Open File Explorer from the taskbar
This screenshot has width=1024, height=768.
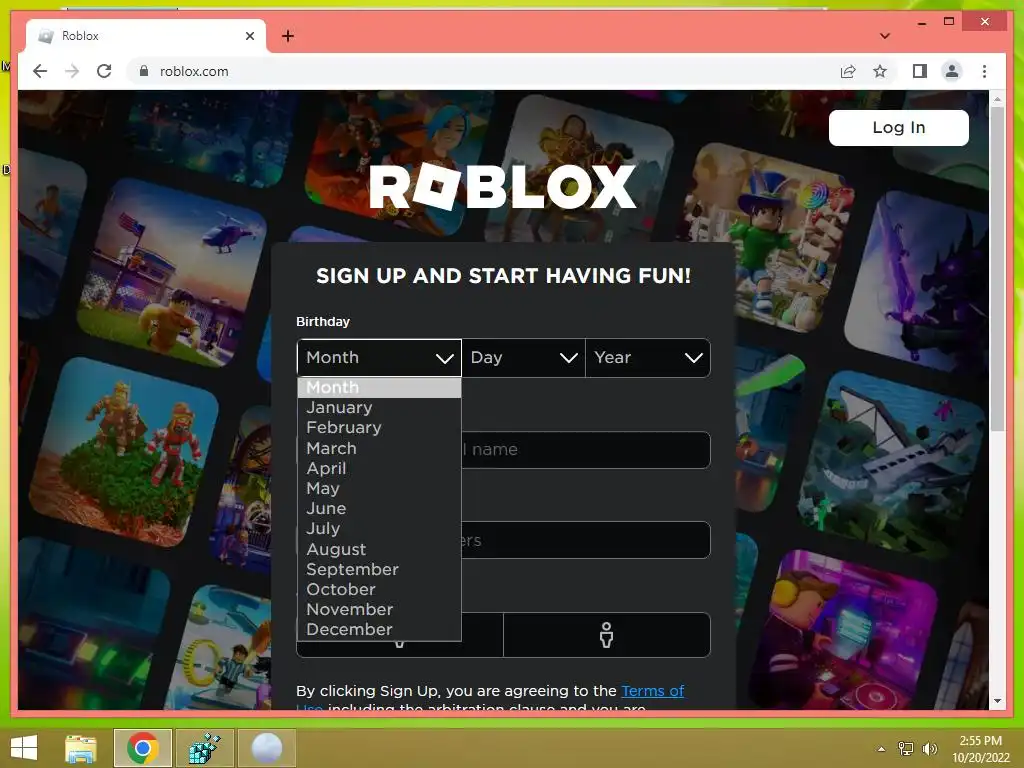click(x=81, y=748)
